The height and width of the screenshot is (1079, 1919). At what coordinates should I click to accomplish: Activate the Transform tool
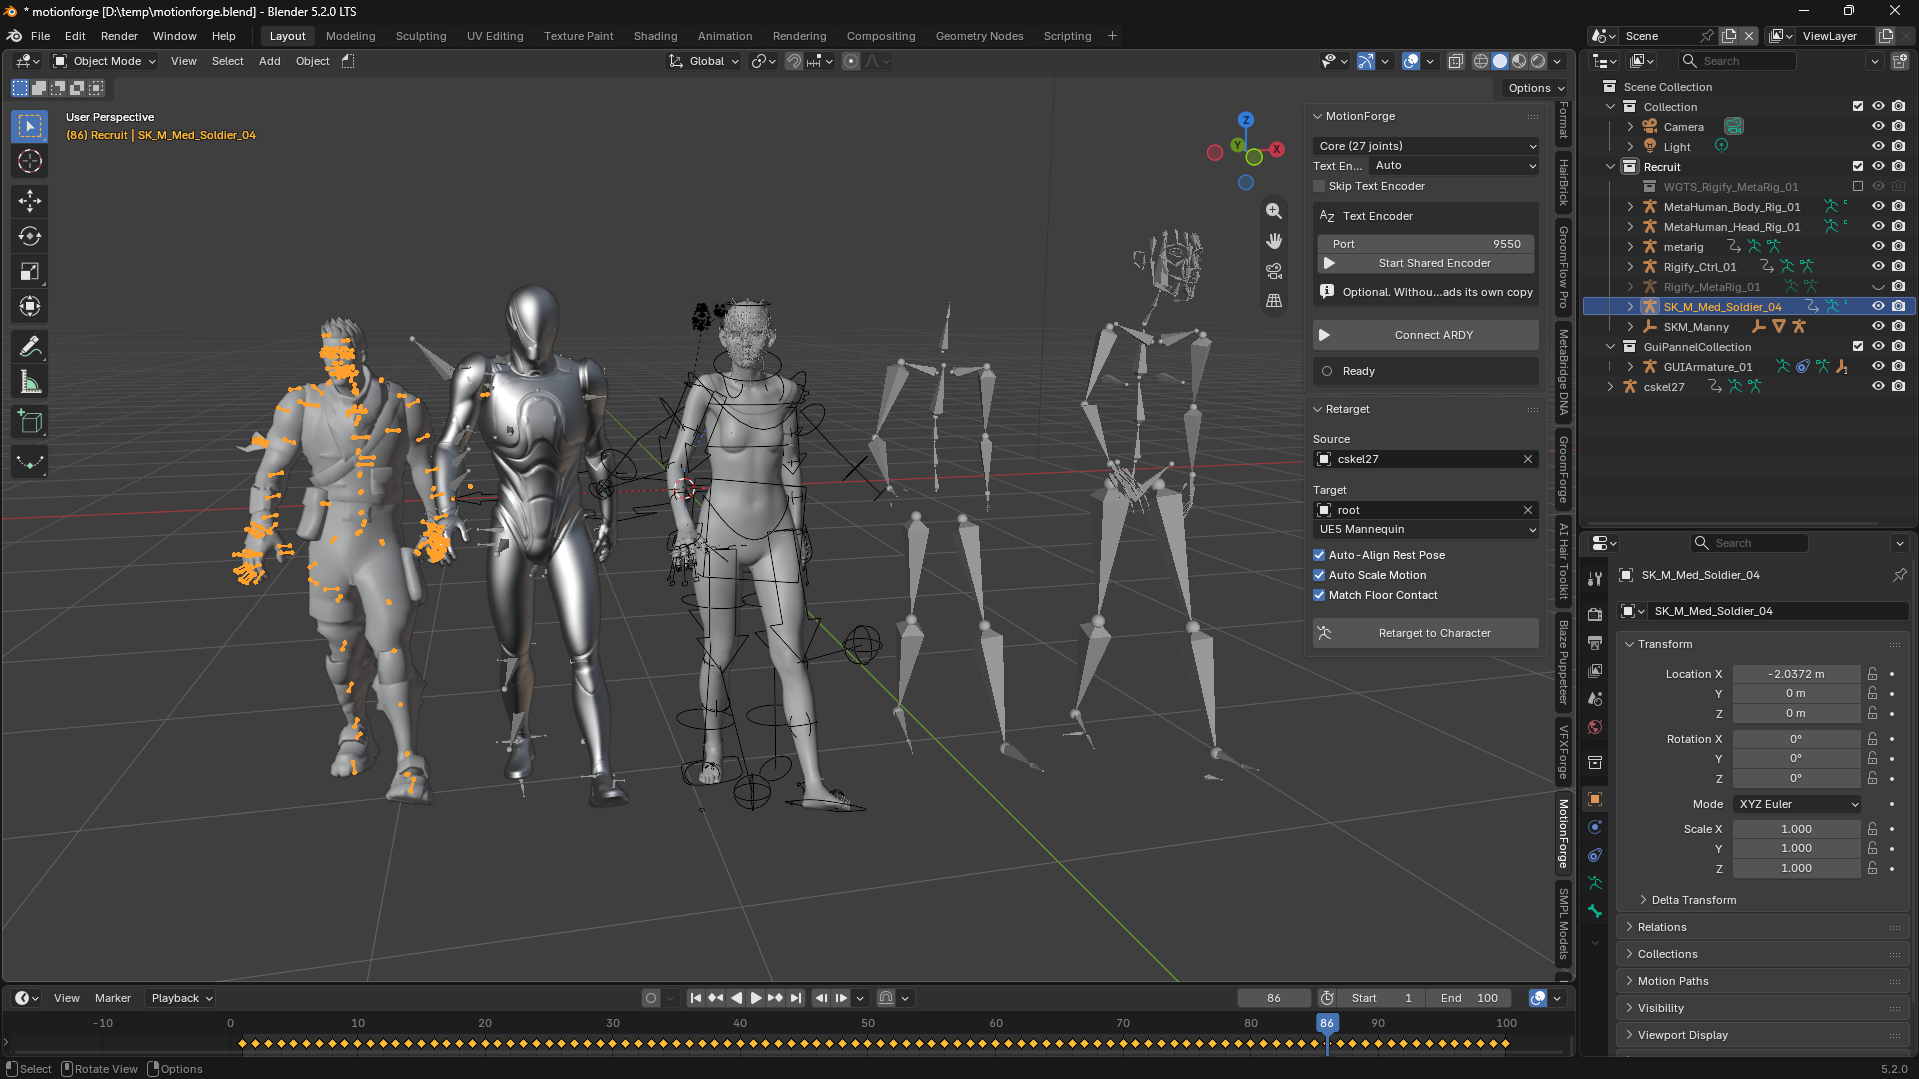pyautogui.click(x=30, y=306)
